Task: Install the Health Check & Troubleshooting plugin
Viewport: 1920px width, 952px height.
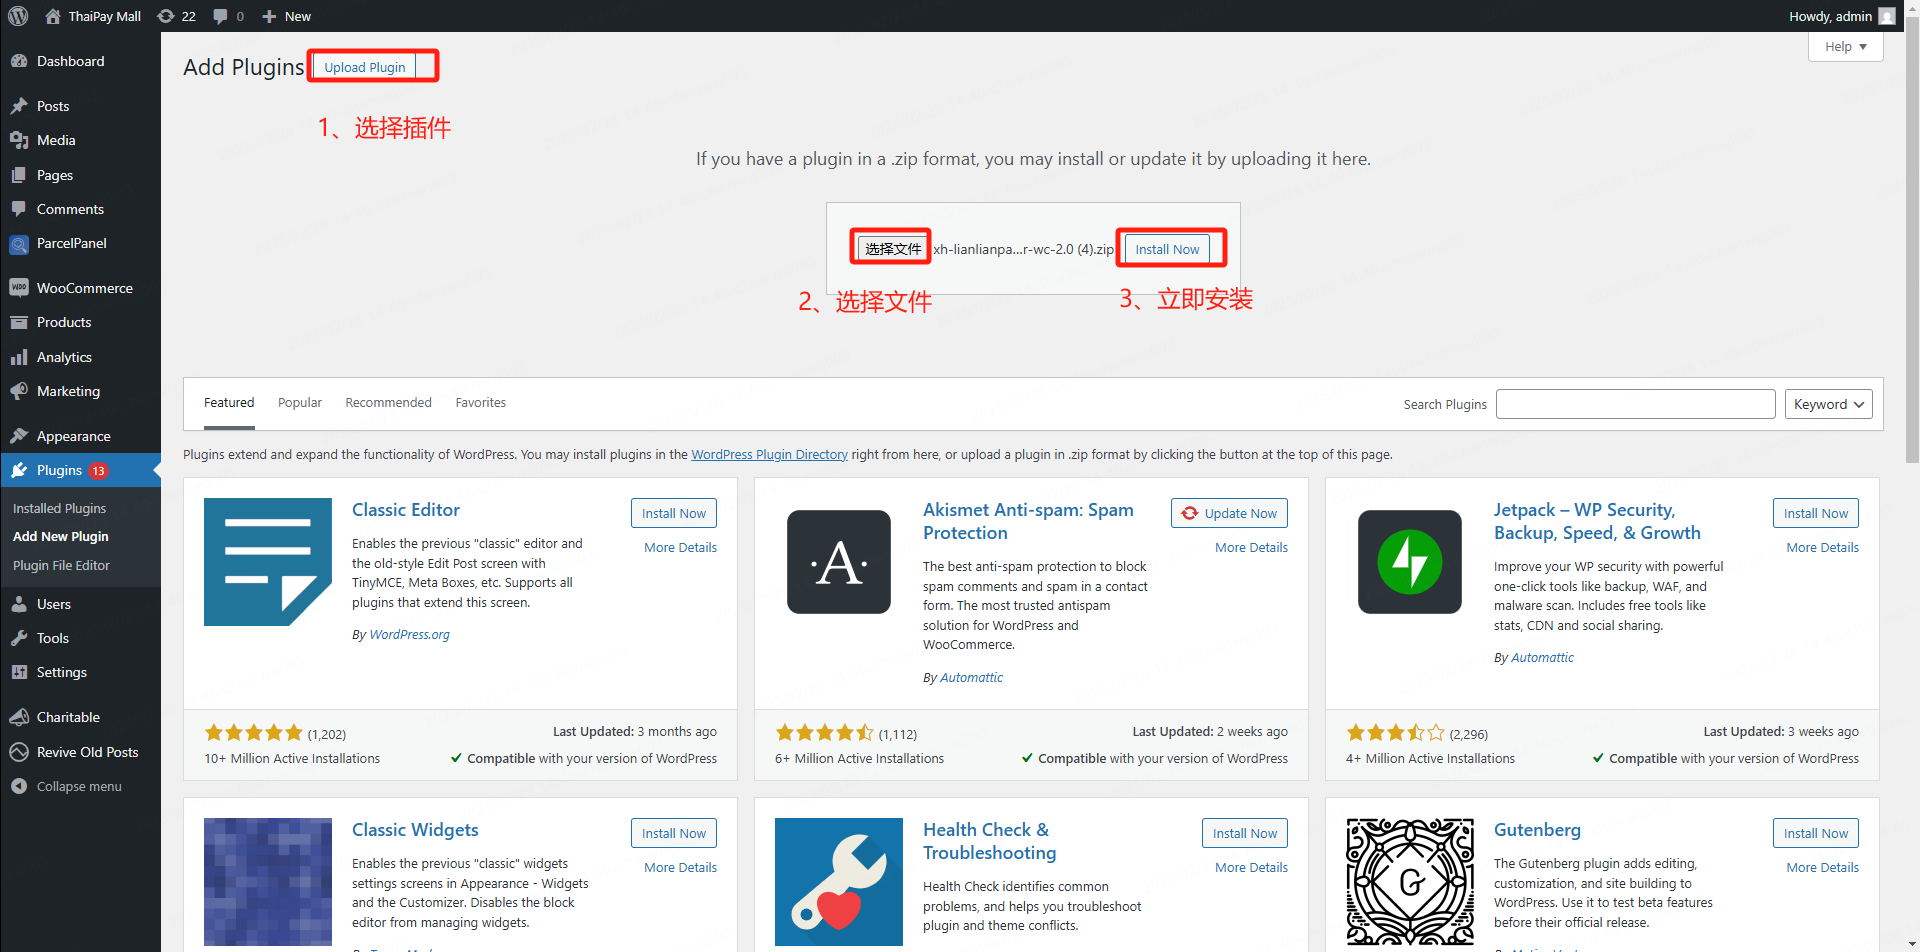Action: point(1245,833)
